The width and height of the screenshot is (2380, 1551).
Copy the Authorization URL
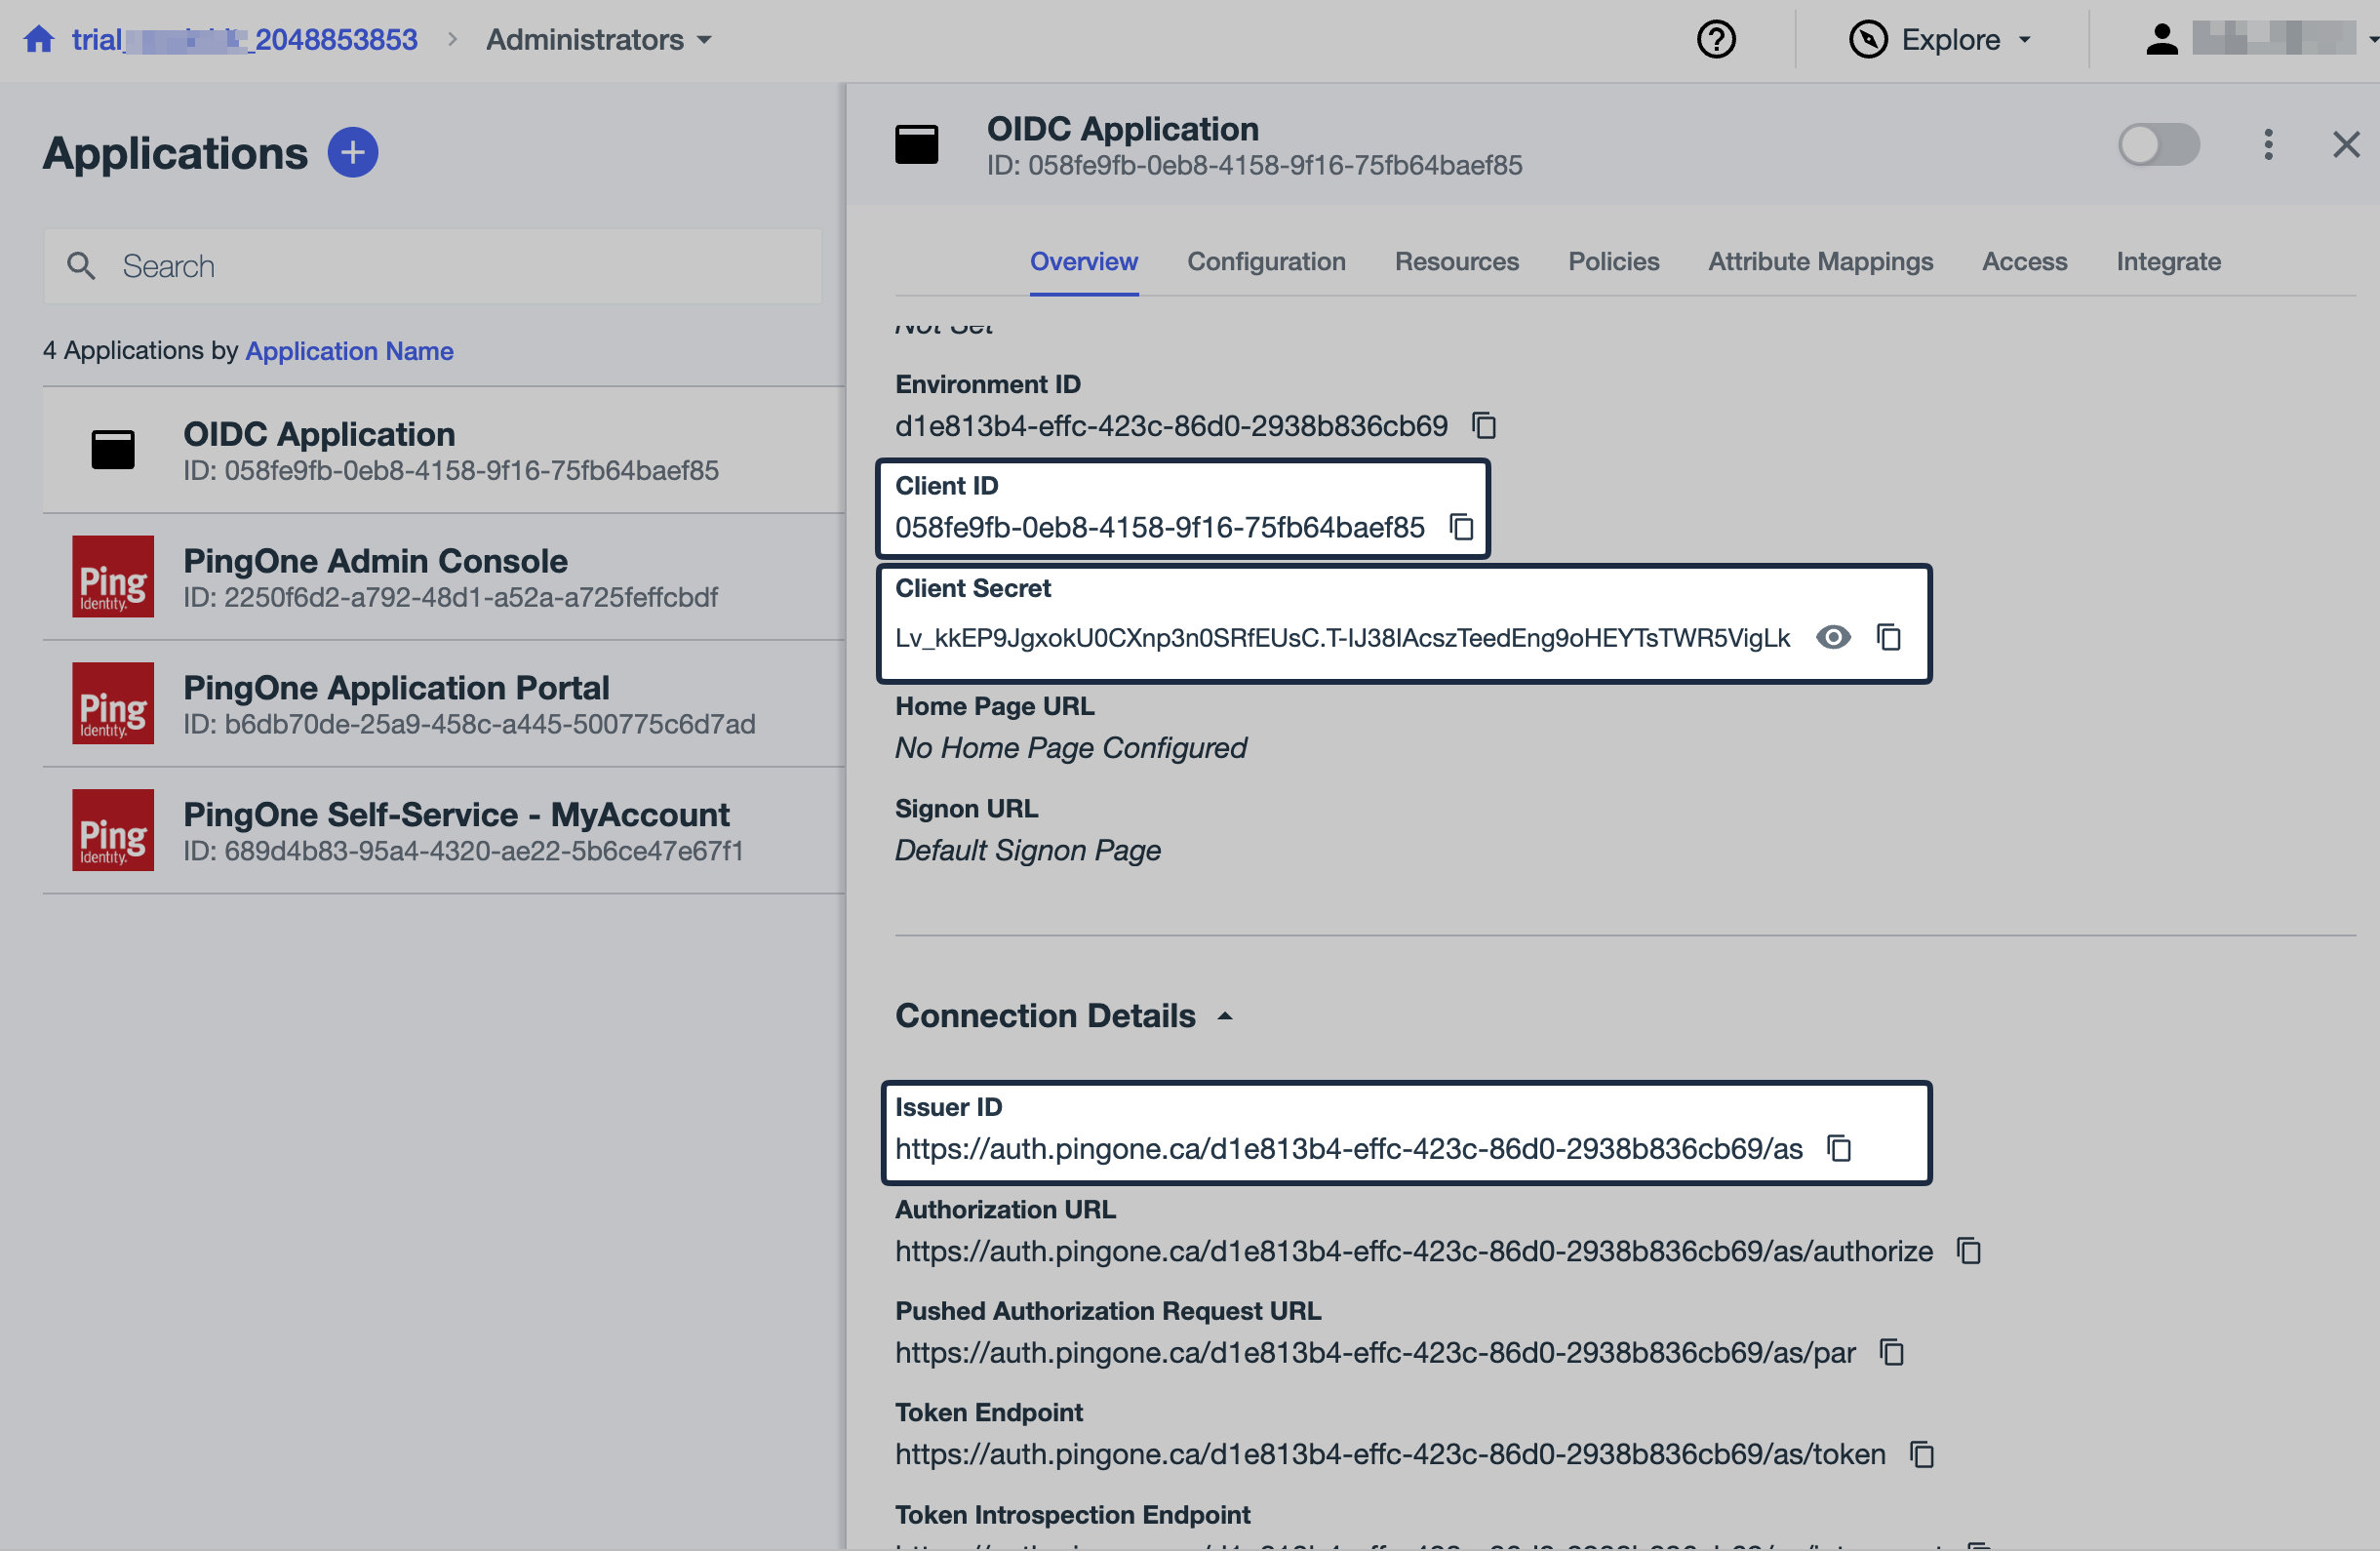click(x=1967, y=1250)
